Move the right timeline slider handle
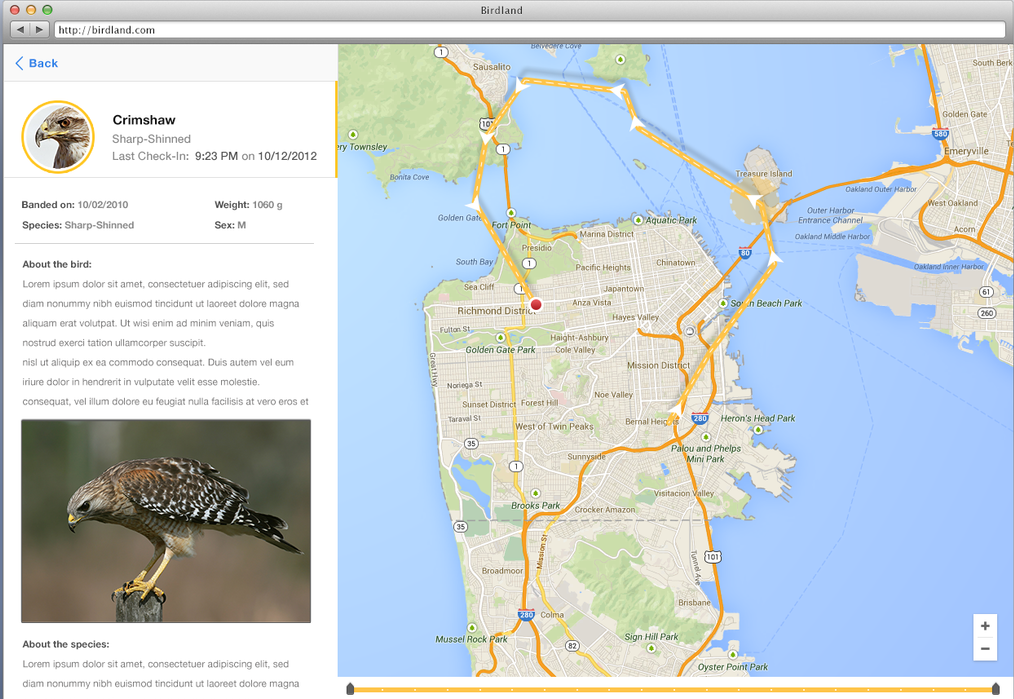This screenshot has height=699, width=1014. click(995, 689)
